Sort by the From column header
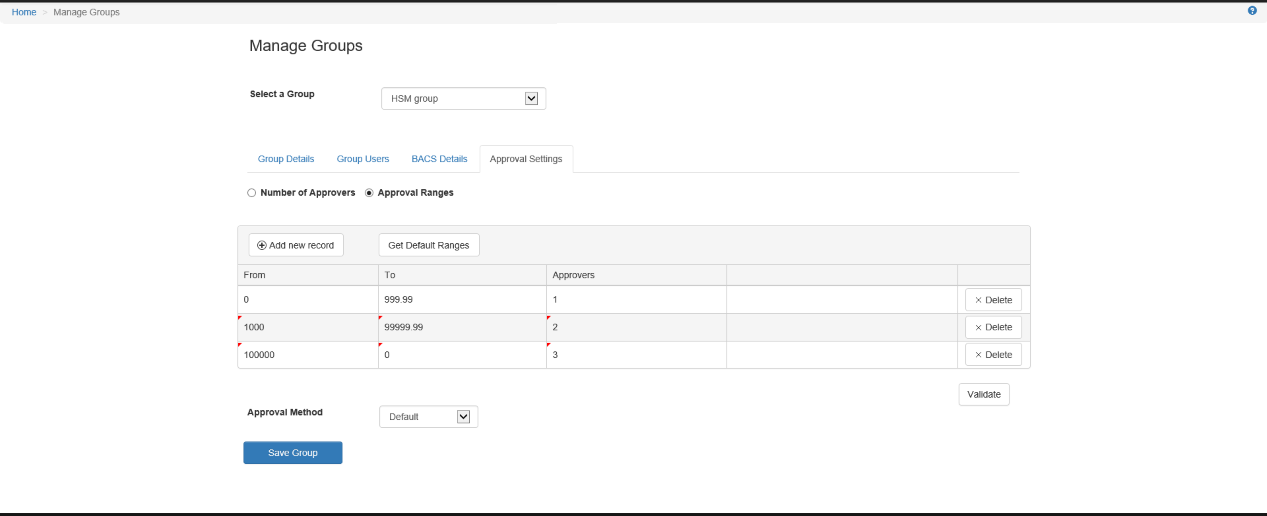1267x516 pixels. (308, 275)
